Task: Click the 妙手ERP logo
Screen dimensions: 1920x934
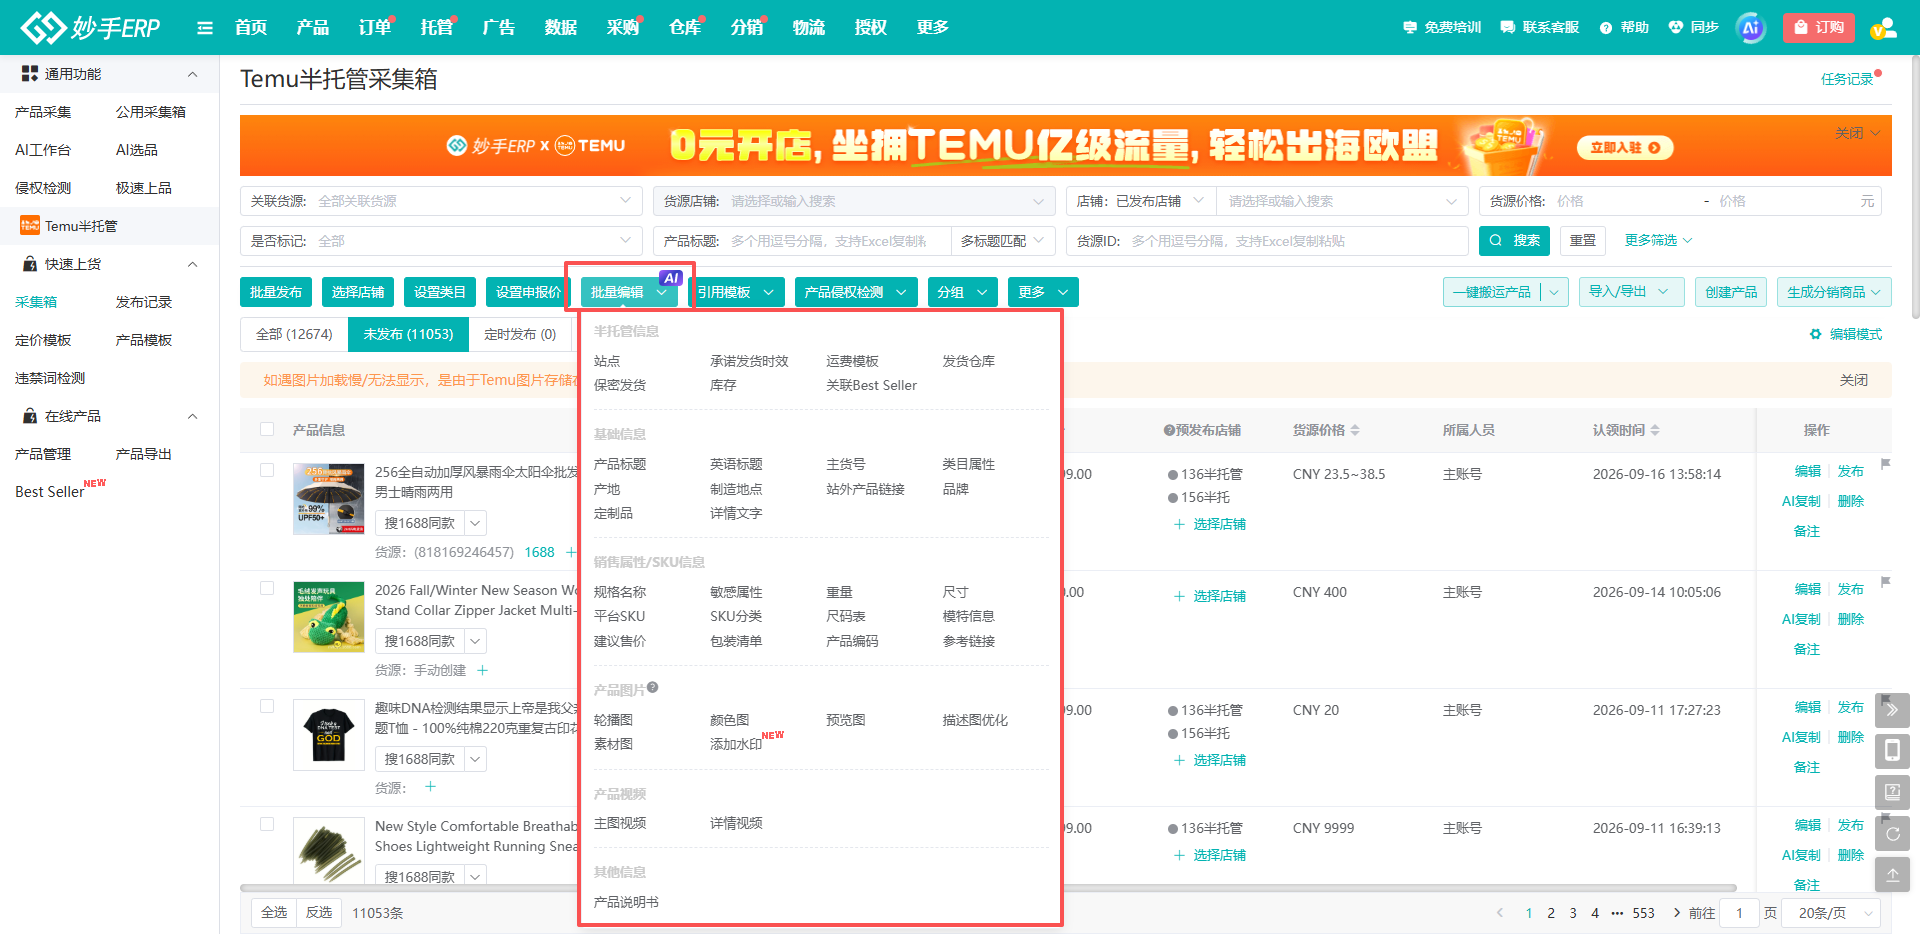Action: 90,27
